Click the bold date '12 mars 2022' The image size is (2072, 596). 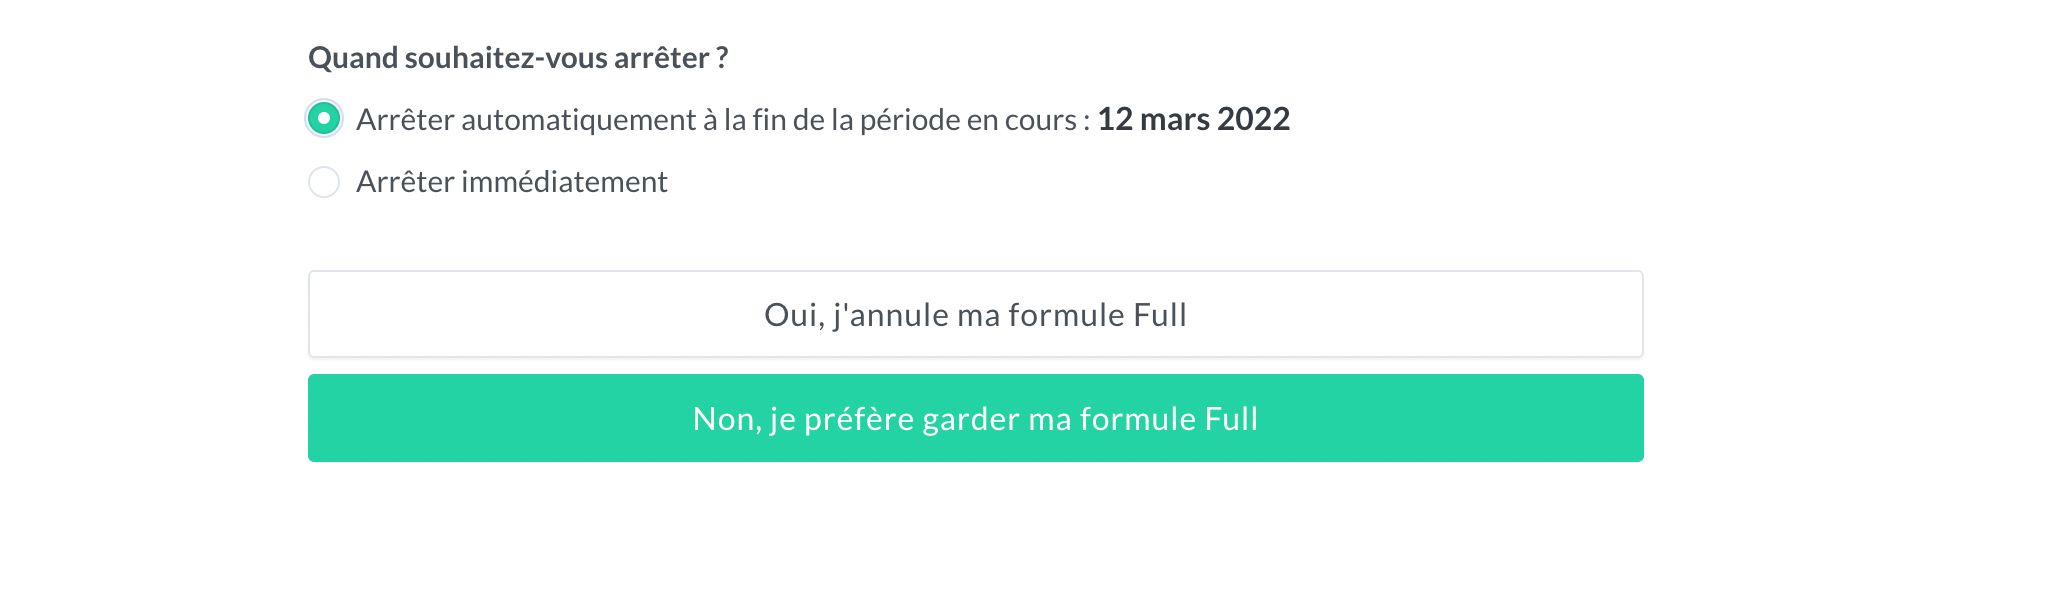point(1193,118)
